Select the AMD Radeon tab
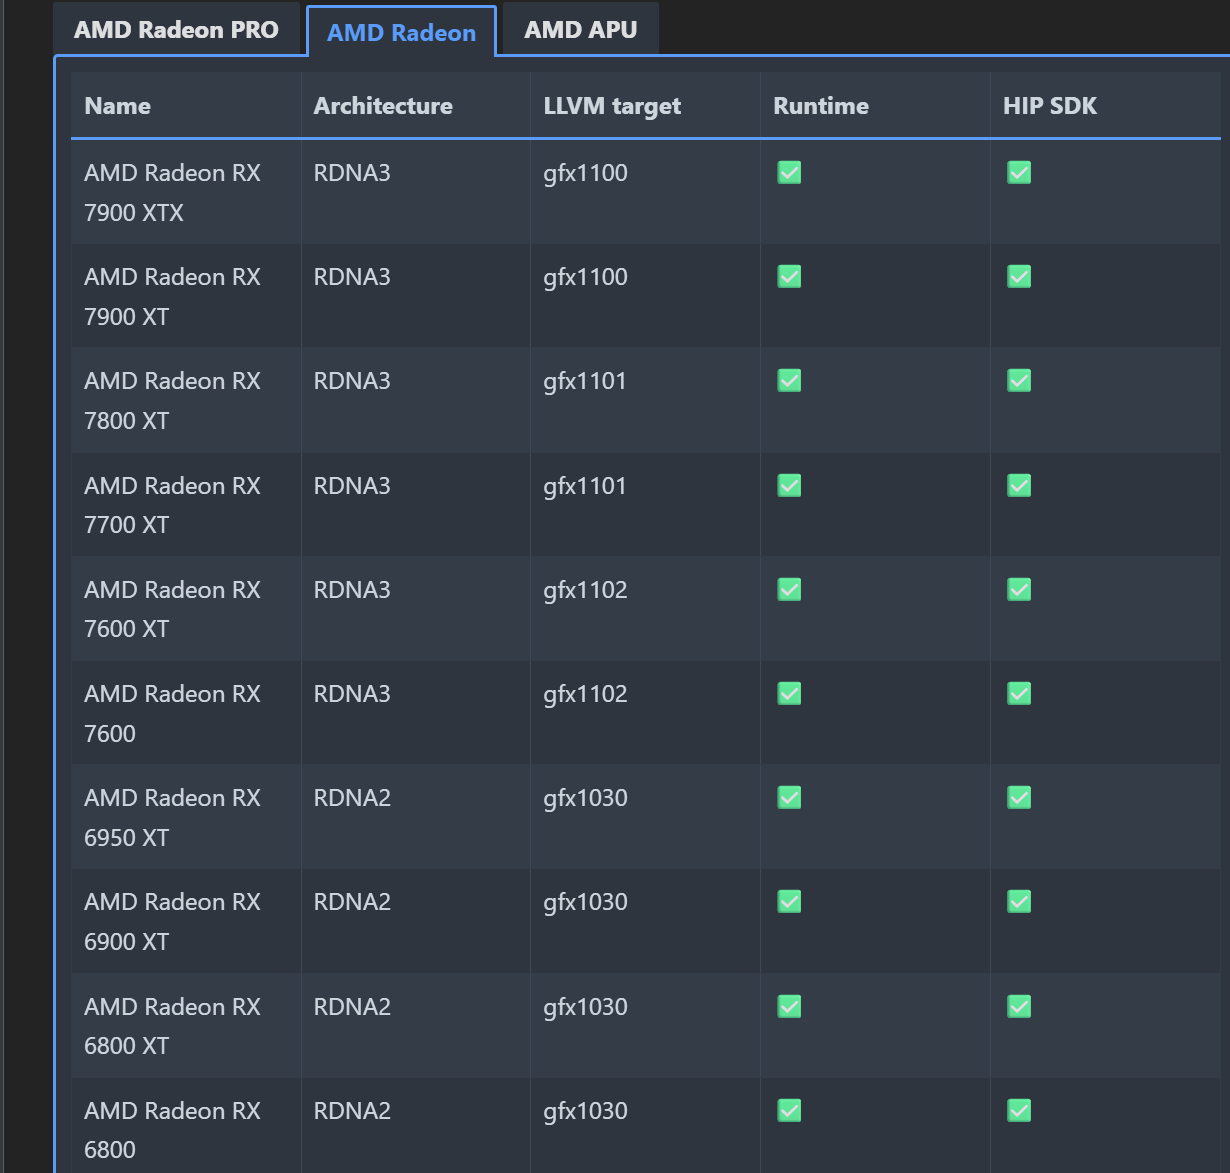 tap(401, 32)
